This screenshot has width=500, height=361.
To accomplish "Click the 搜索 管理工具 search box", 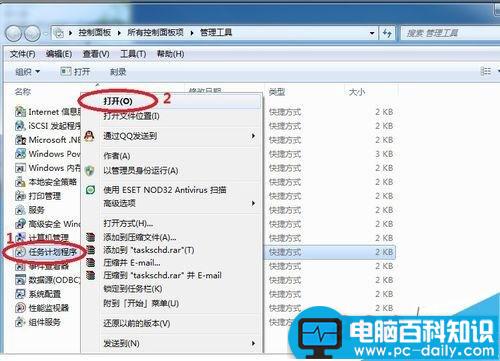I will click(450, 33).
